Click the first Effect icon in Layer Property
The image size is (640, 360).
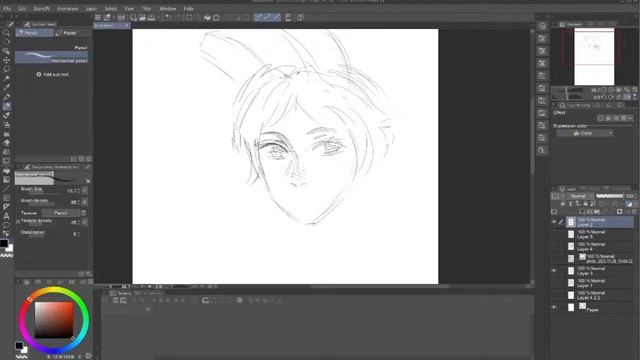[600, 118]
